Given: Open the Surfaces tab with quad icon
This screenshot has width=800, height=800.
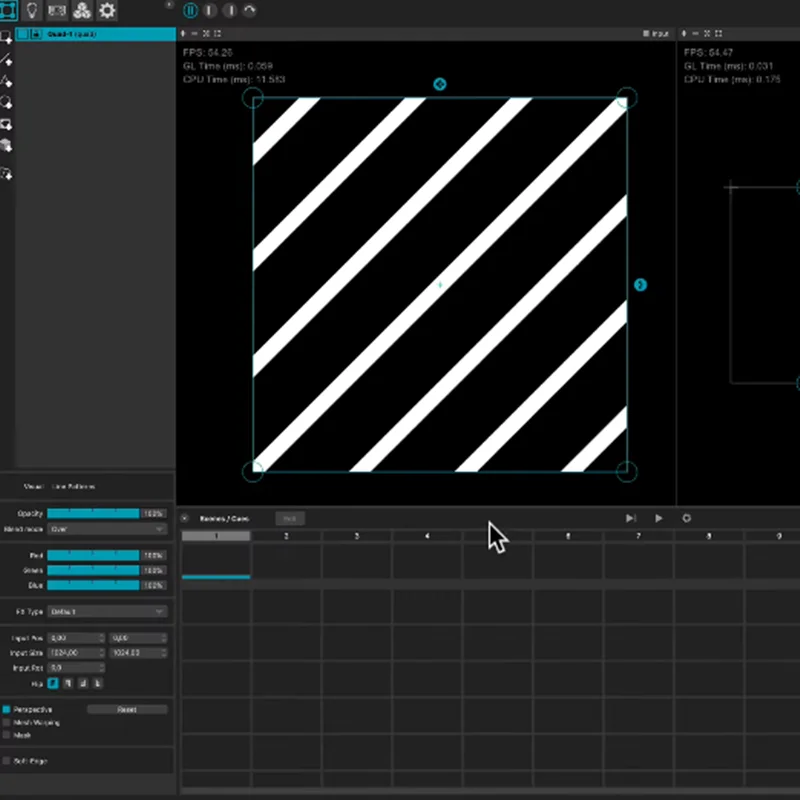Looking at the screenshot, I should [x=8, y=10].
